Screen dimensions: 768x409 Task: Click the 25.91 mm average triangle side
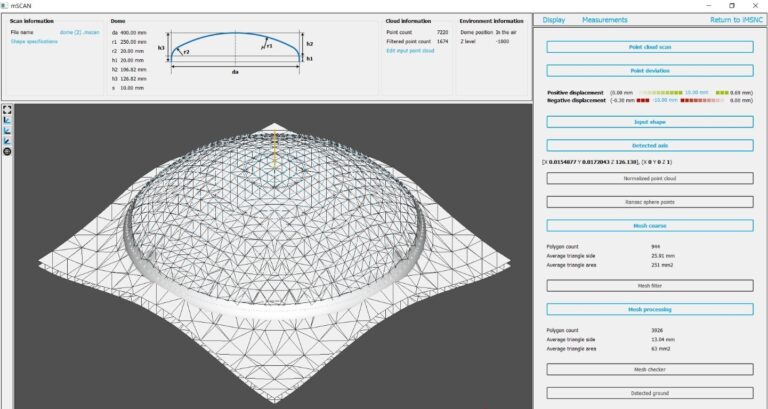663,256
